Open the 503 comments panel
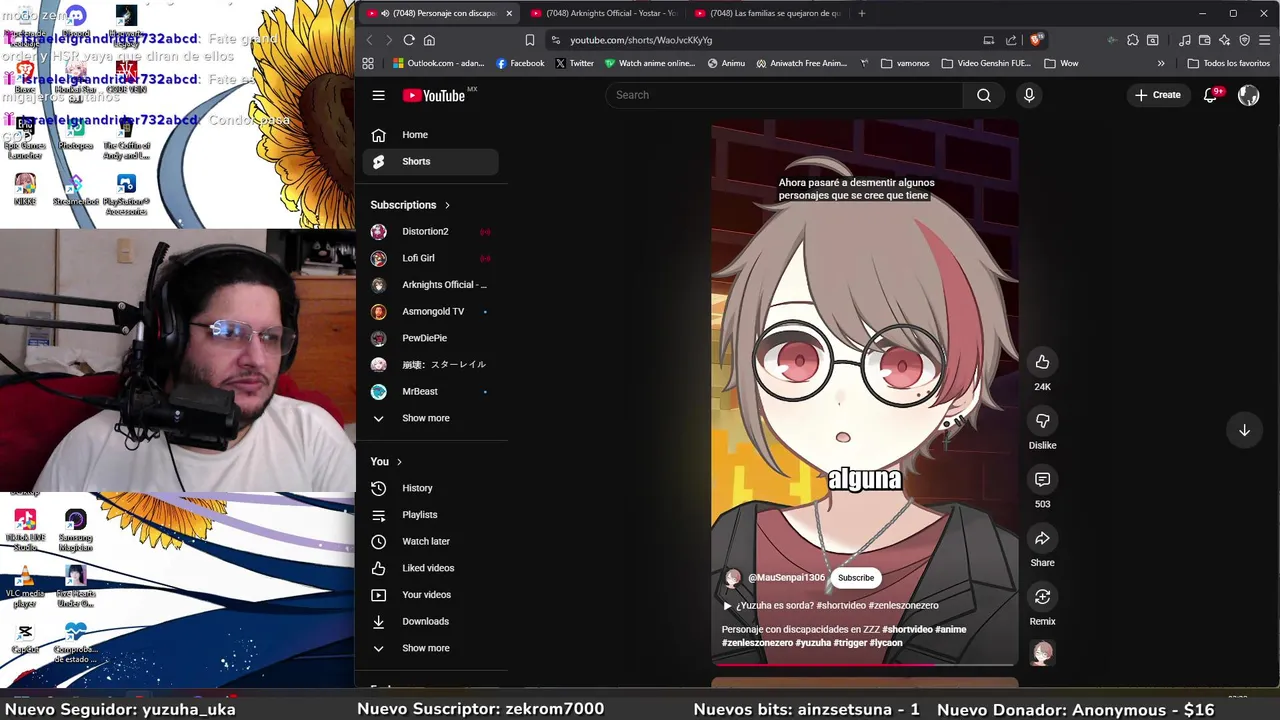 1042,480
